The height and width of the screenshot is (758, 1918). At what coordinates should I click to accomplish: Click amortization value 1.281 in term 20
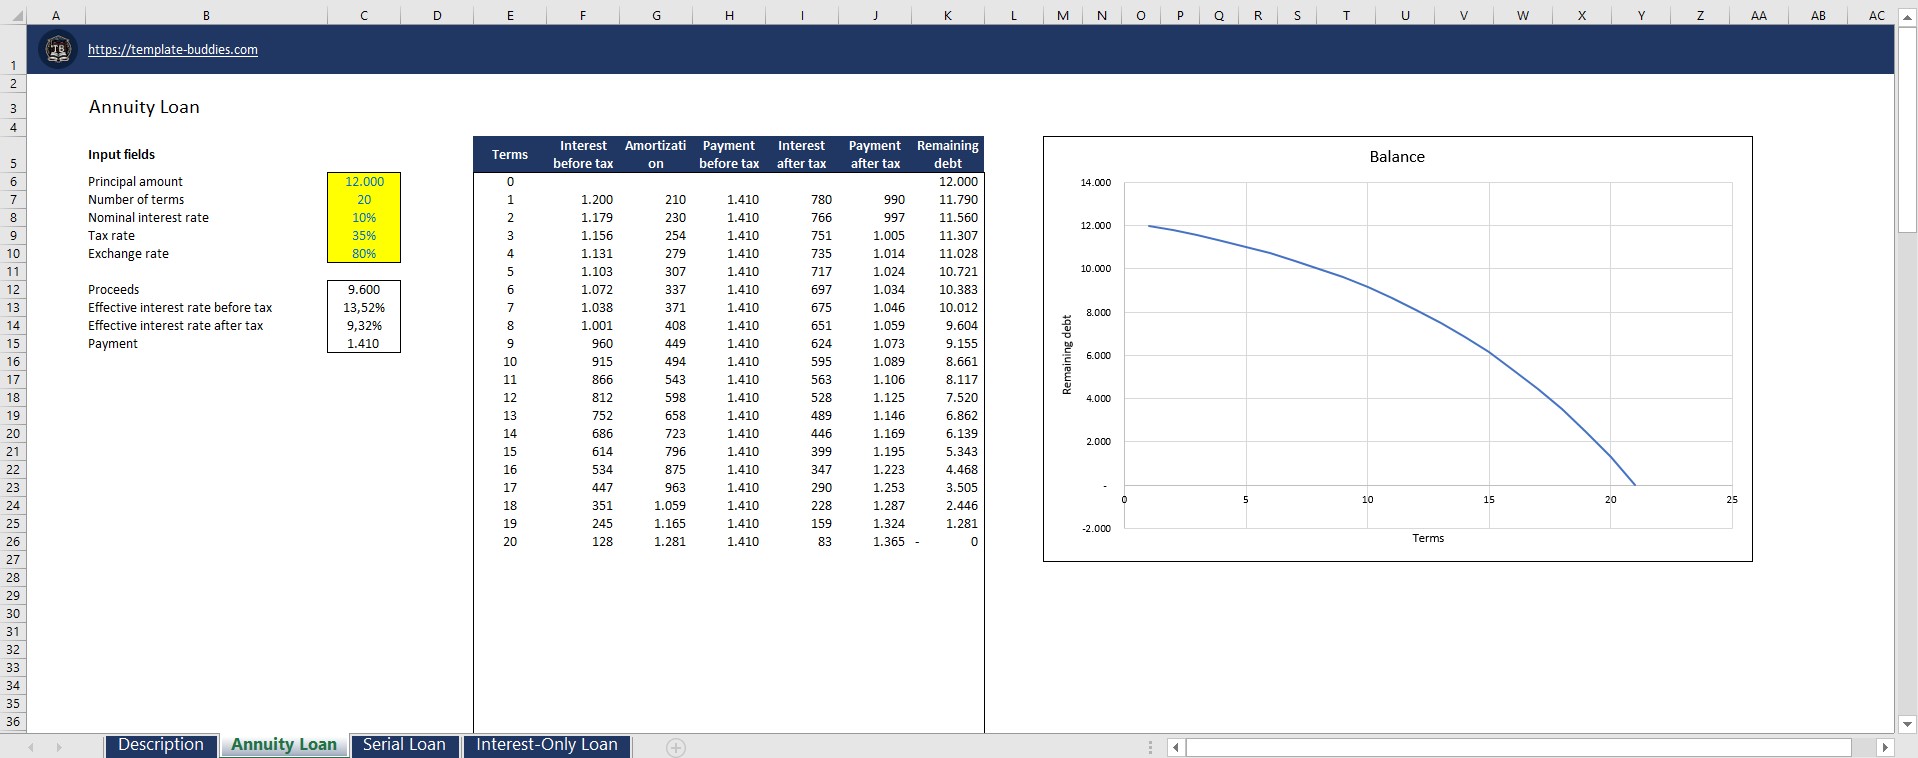click(x=670, y=542)
